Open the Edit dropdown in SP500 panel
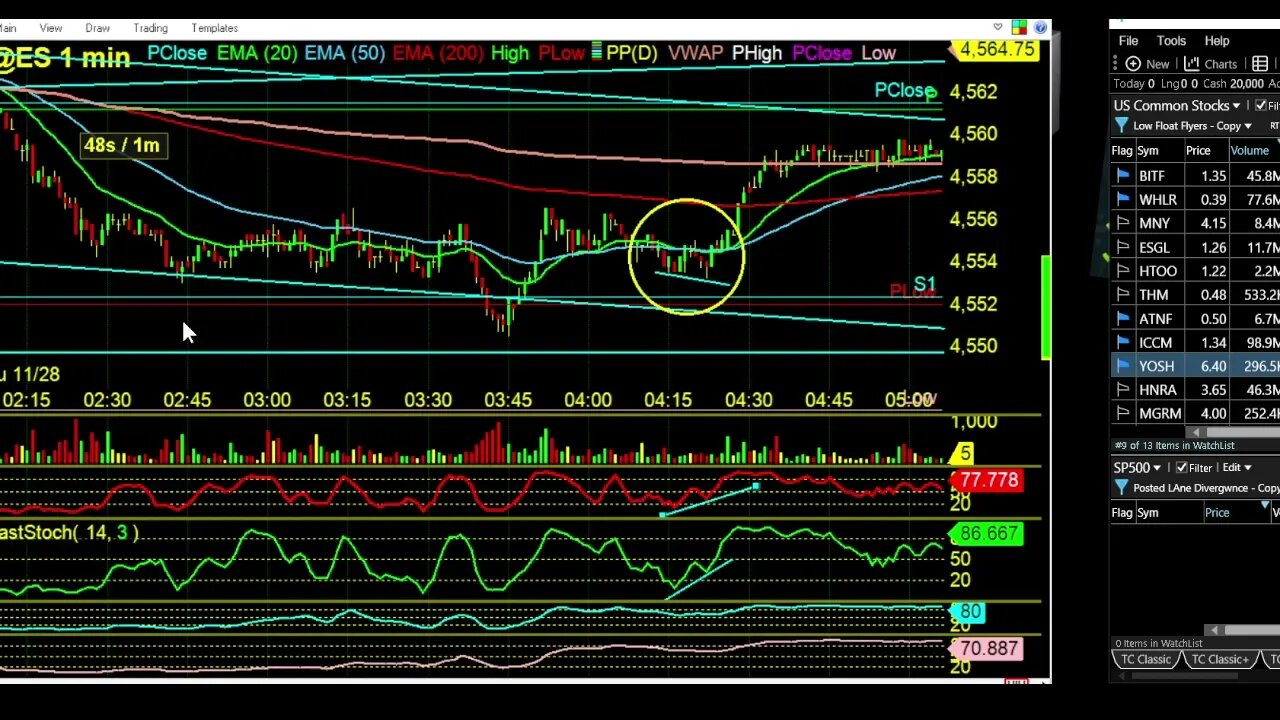 (x=1237, y=468)
